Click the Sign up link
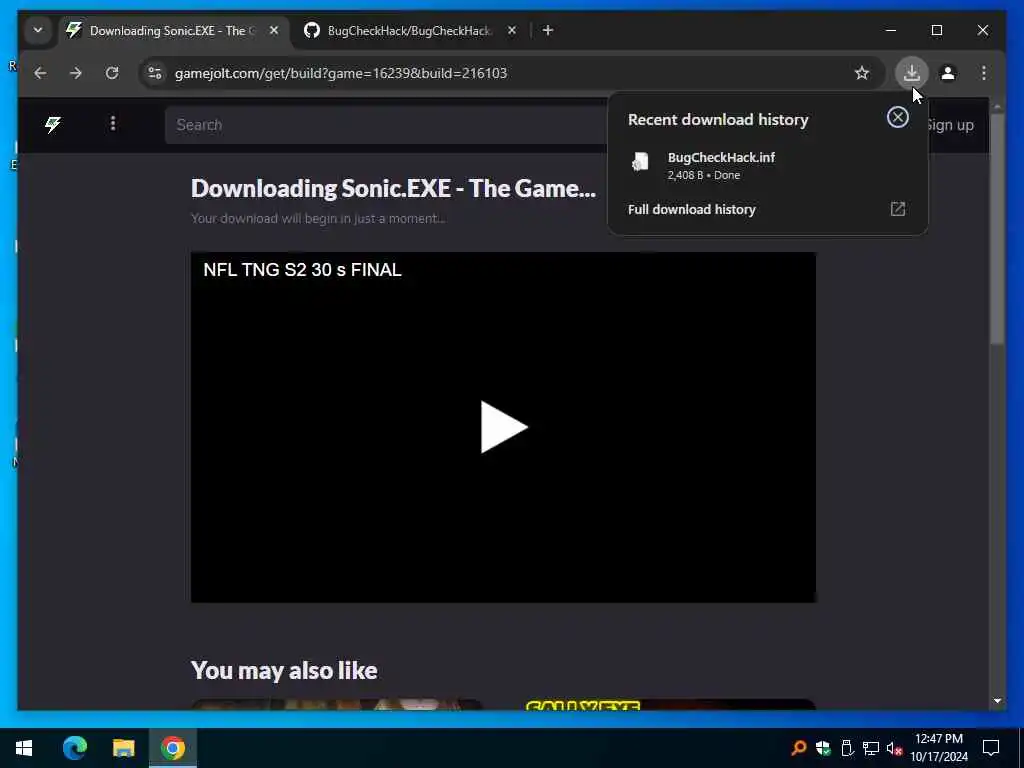The width and height of the screenshot is (1024, 768). click(950, 125)
